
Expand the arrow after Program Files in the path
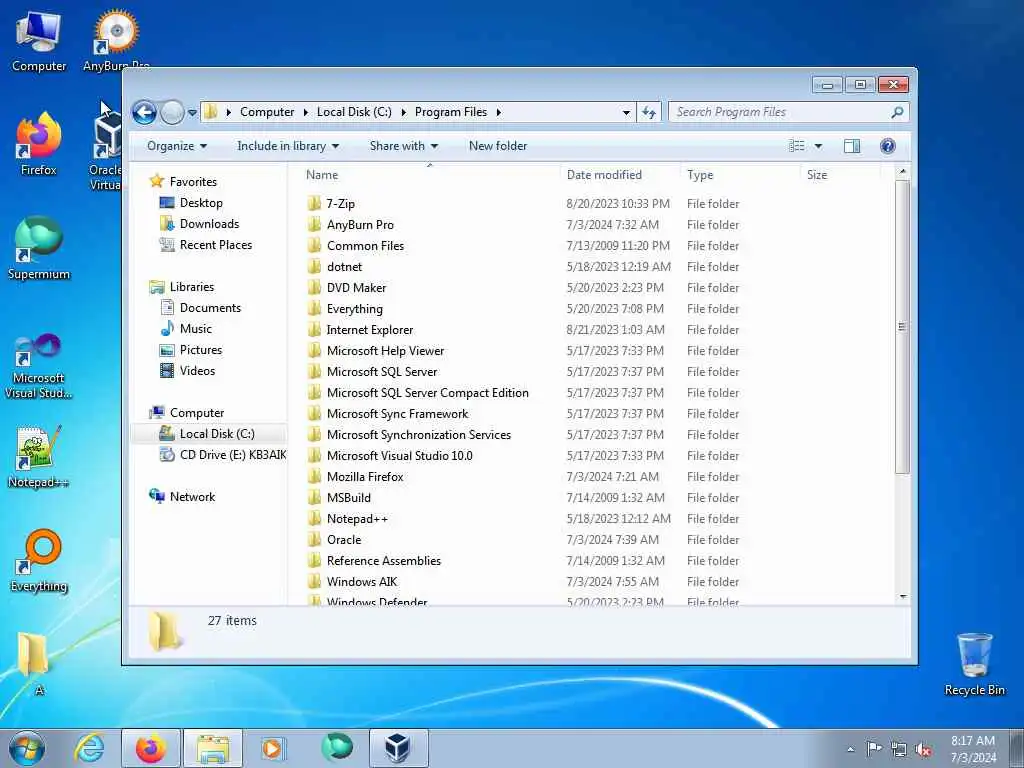498,112
